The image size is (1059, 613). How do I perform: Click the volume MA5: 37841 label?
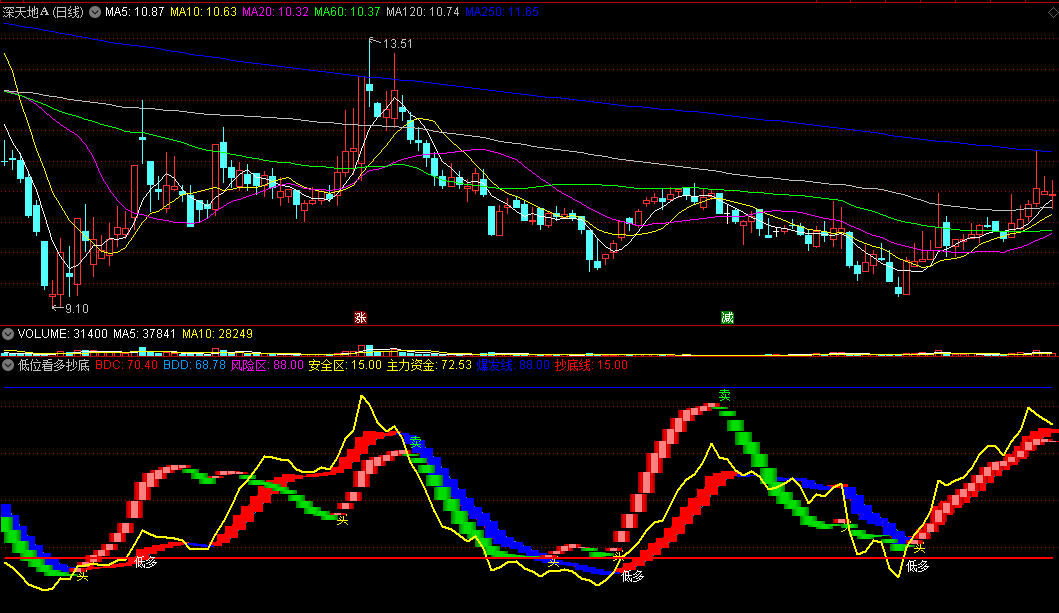[x=145, y=334]
